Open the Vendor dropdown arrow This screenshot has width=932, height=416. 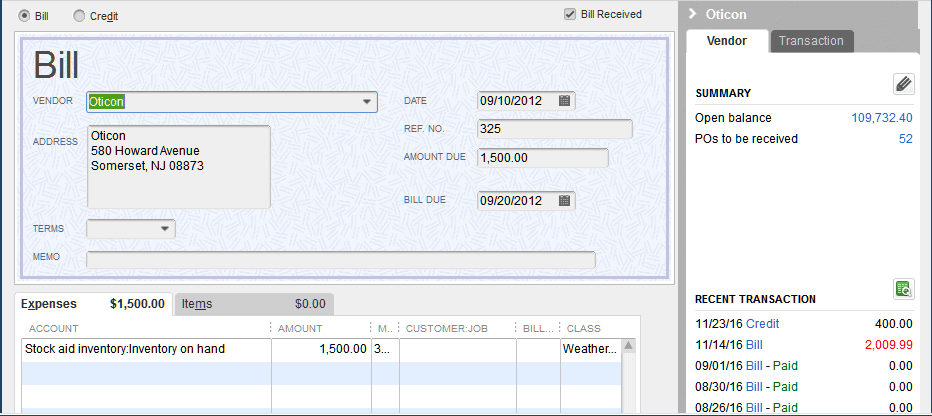point(367,102)
